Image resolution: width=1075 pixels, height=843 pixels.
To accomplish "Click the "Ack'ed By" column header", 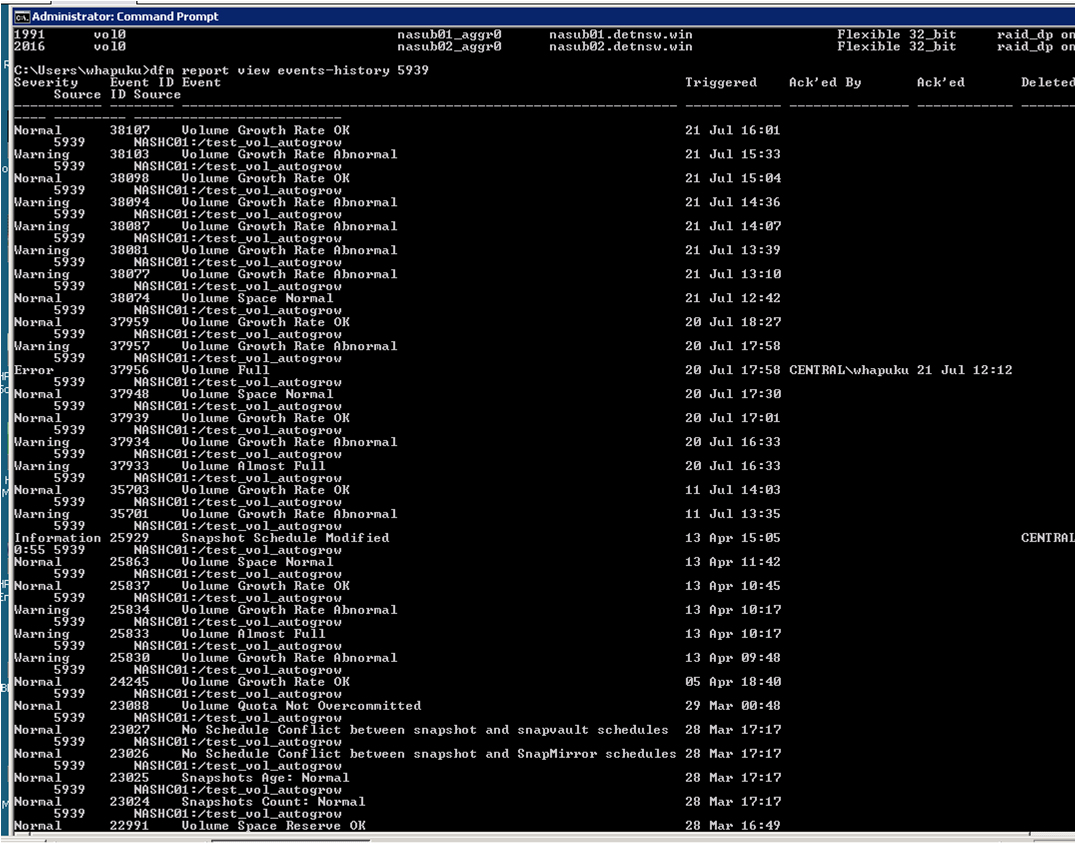I will click(825, 82).
